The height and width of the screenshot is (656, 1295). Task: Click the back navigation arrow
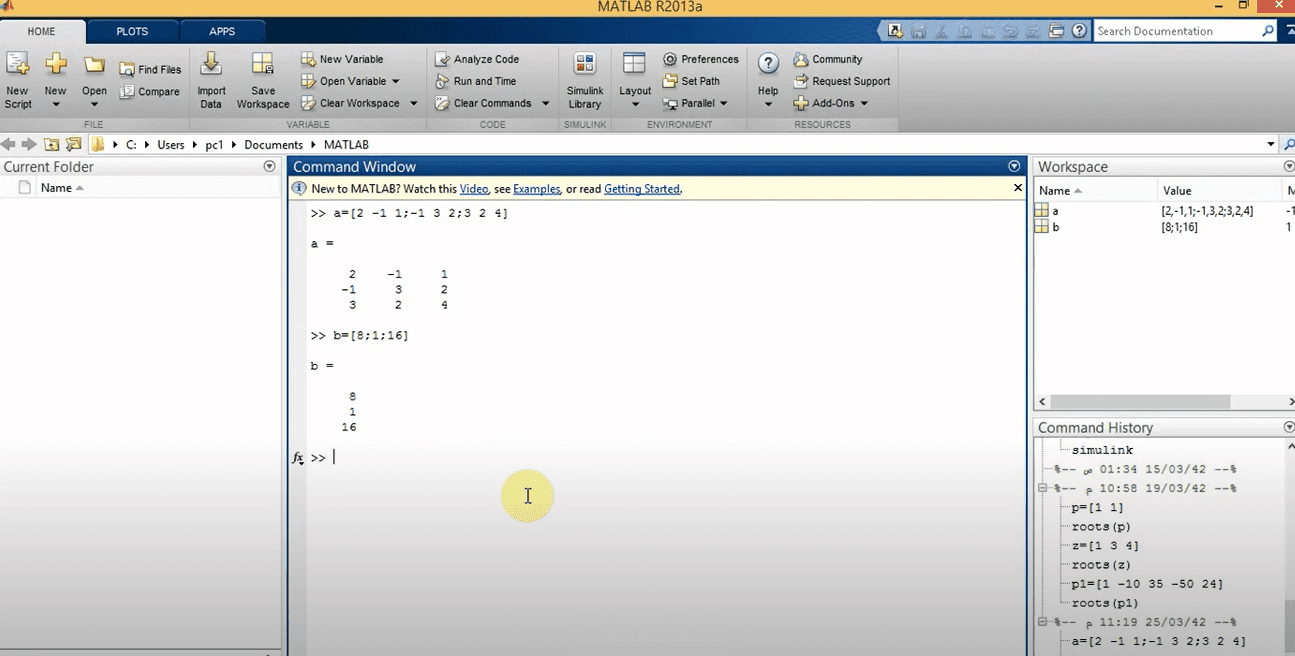pyautogui.click(x=9, y=144)
